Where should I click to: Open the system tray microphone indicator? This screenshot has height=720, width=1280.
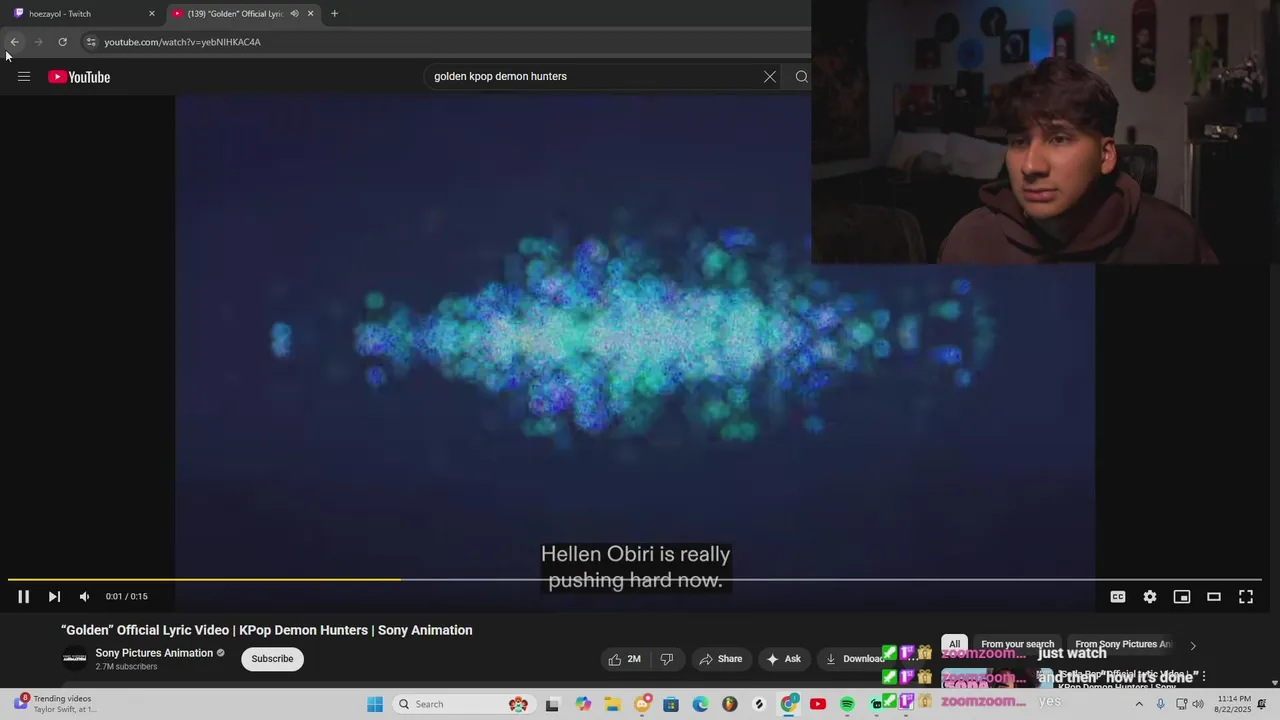coord(1160,704)
